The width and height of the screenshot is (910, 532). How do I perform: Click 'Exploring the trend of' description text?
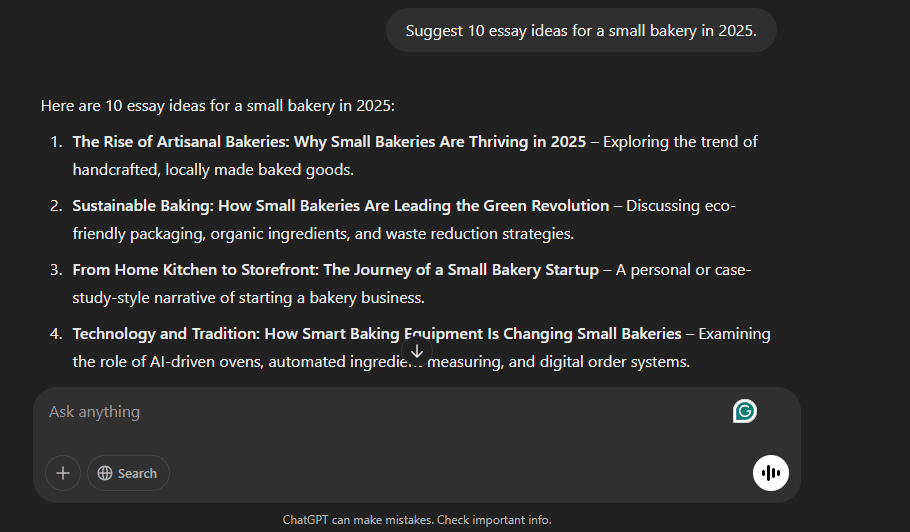(680, 142)
